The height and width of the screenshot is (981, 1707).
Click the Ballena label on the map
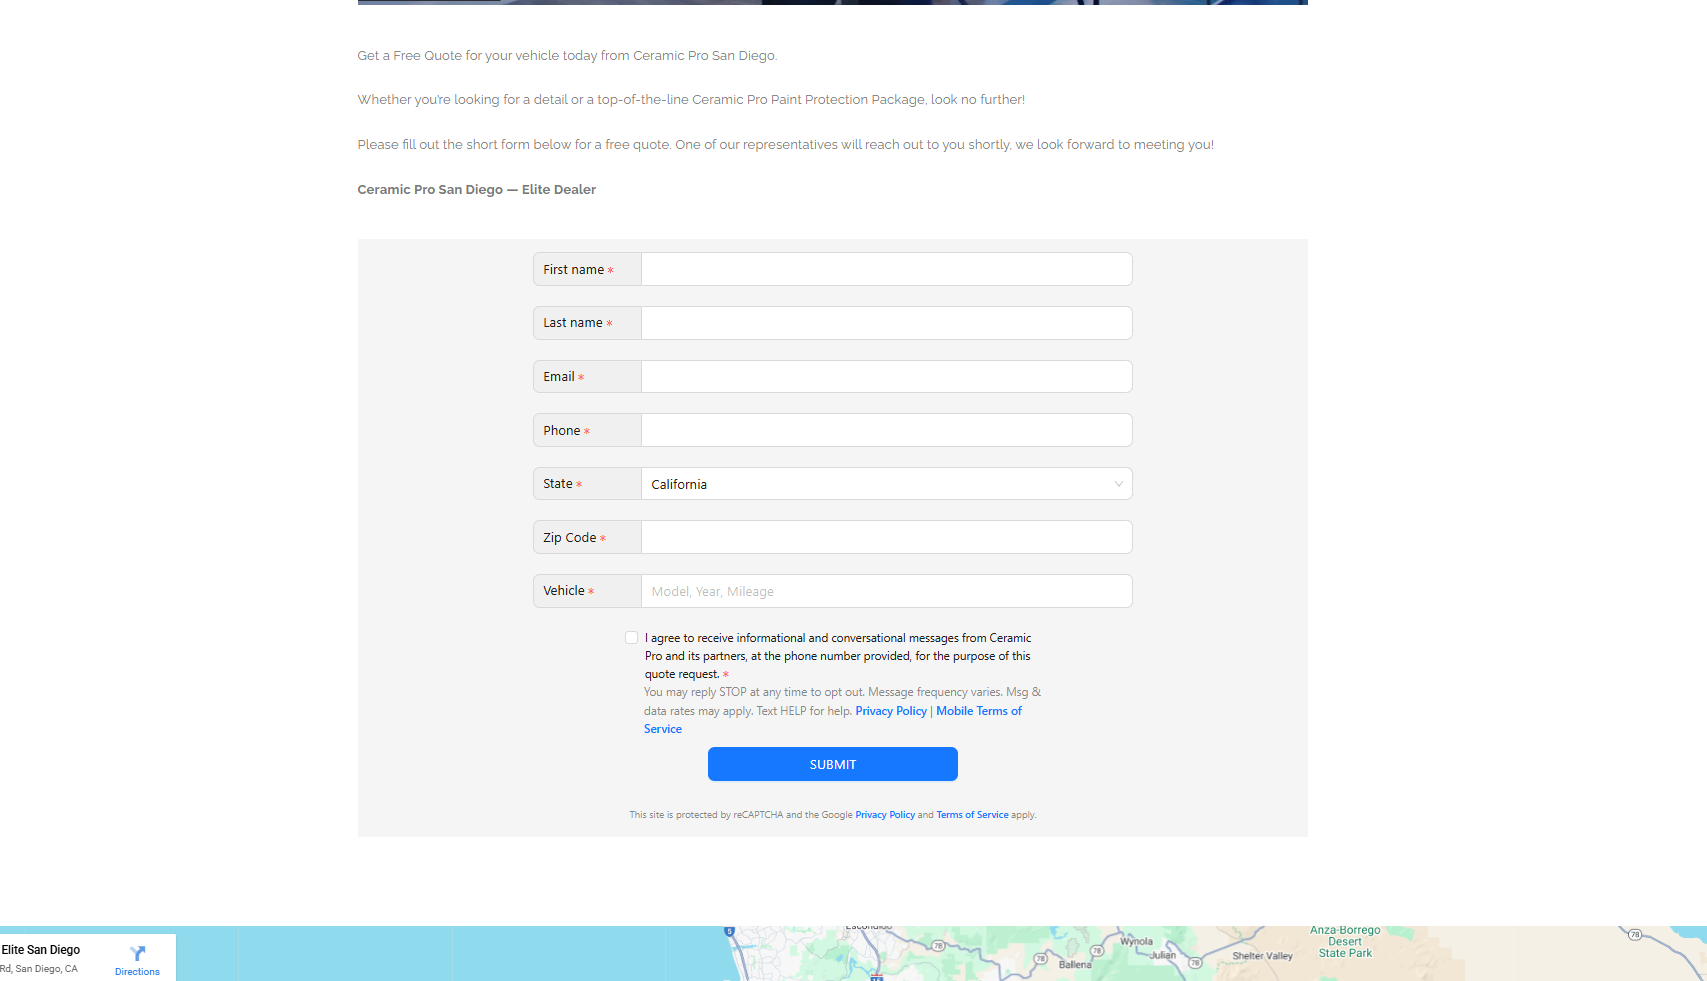tap(1075, 965)
